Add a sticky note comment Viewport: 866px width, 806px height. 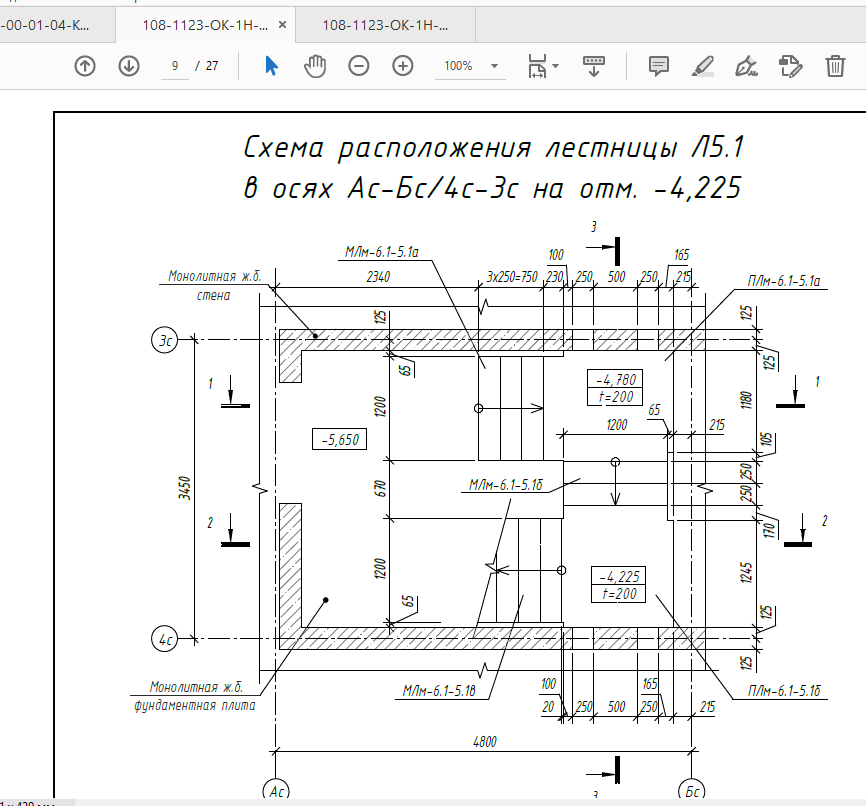tap(658, 66)
